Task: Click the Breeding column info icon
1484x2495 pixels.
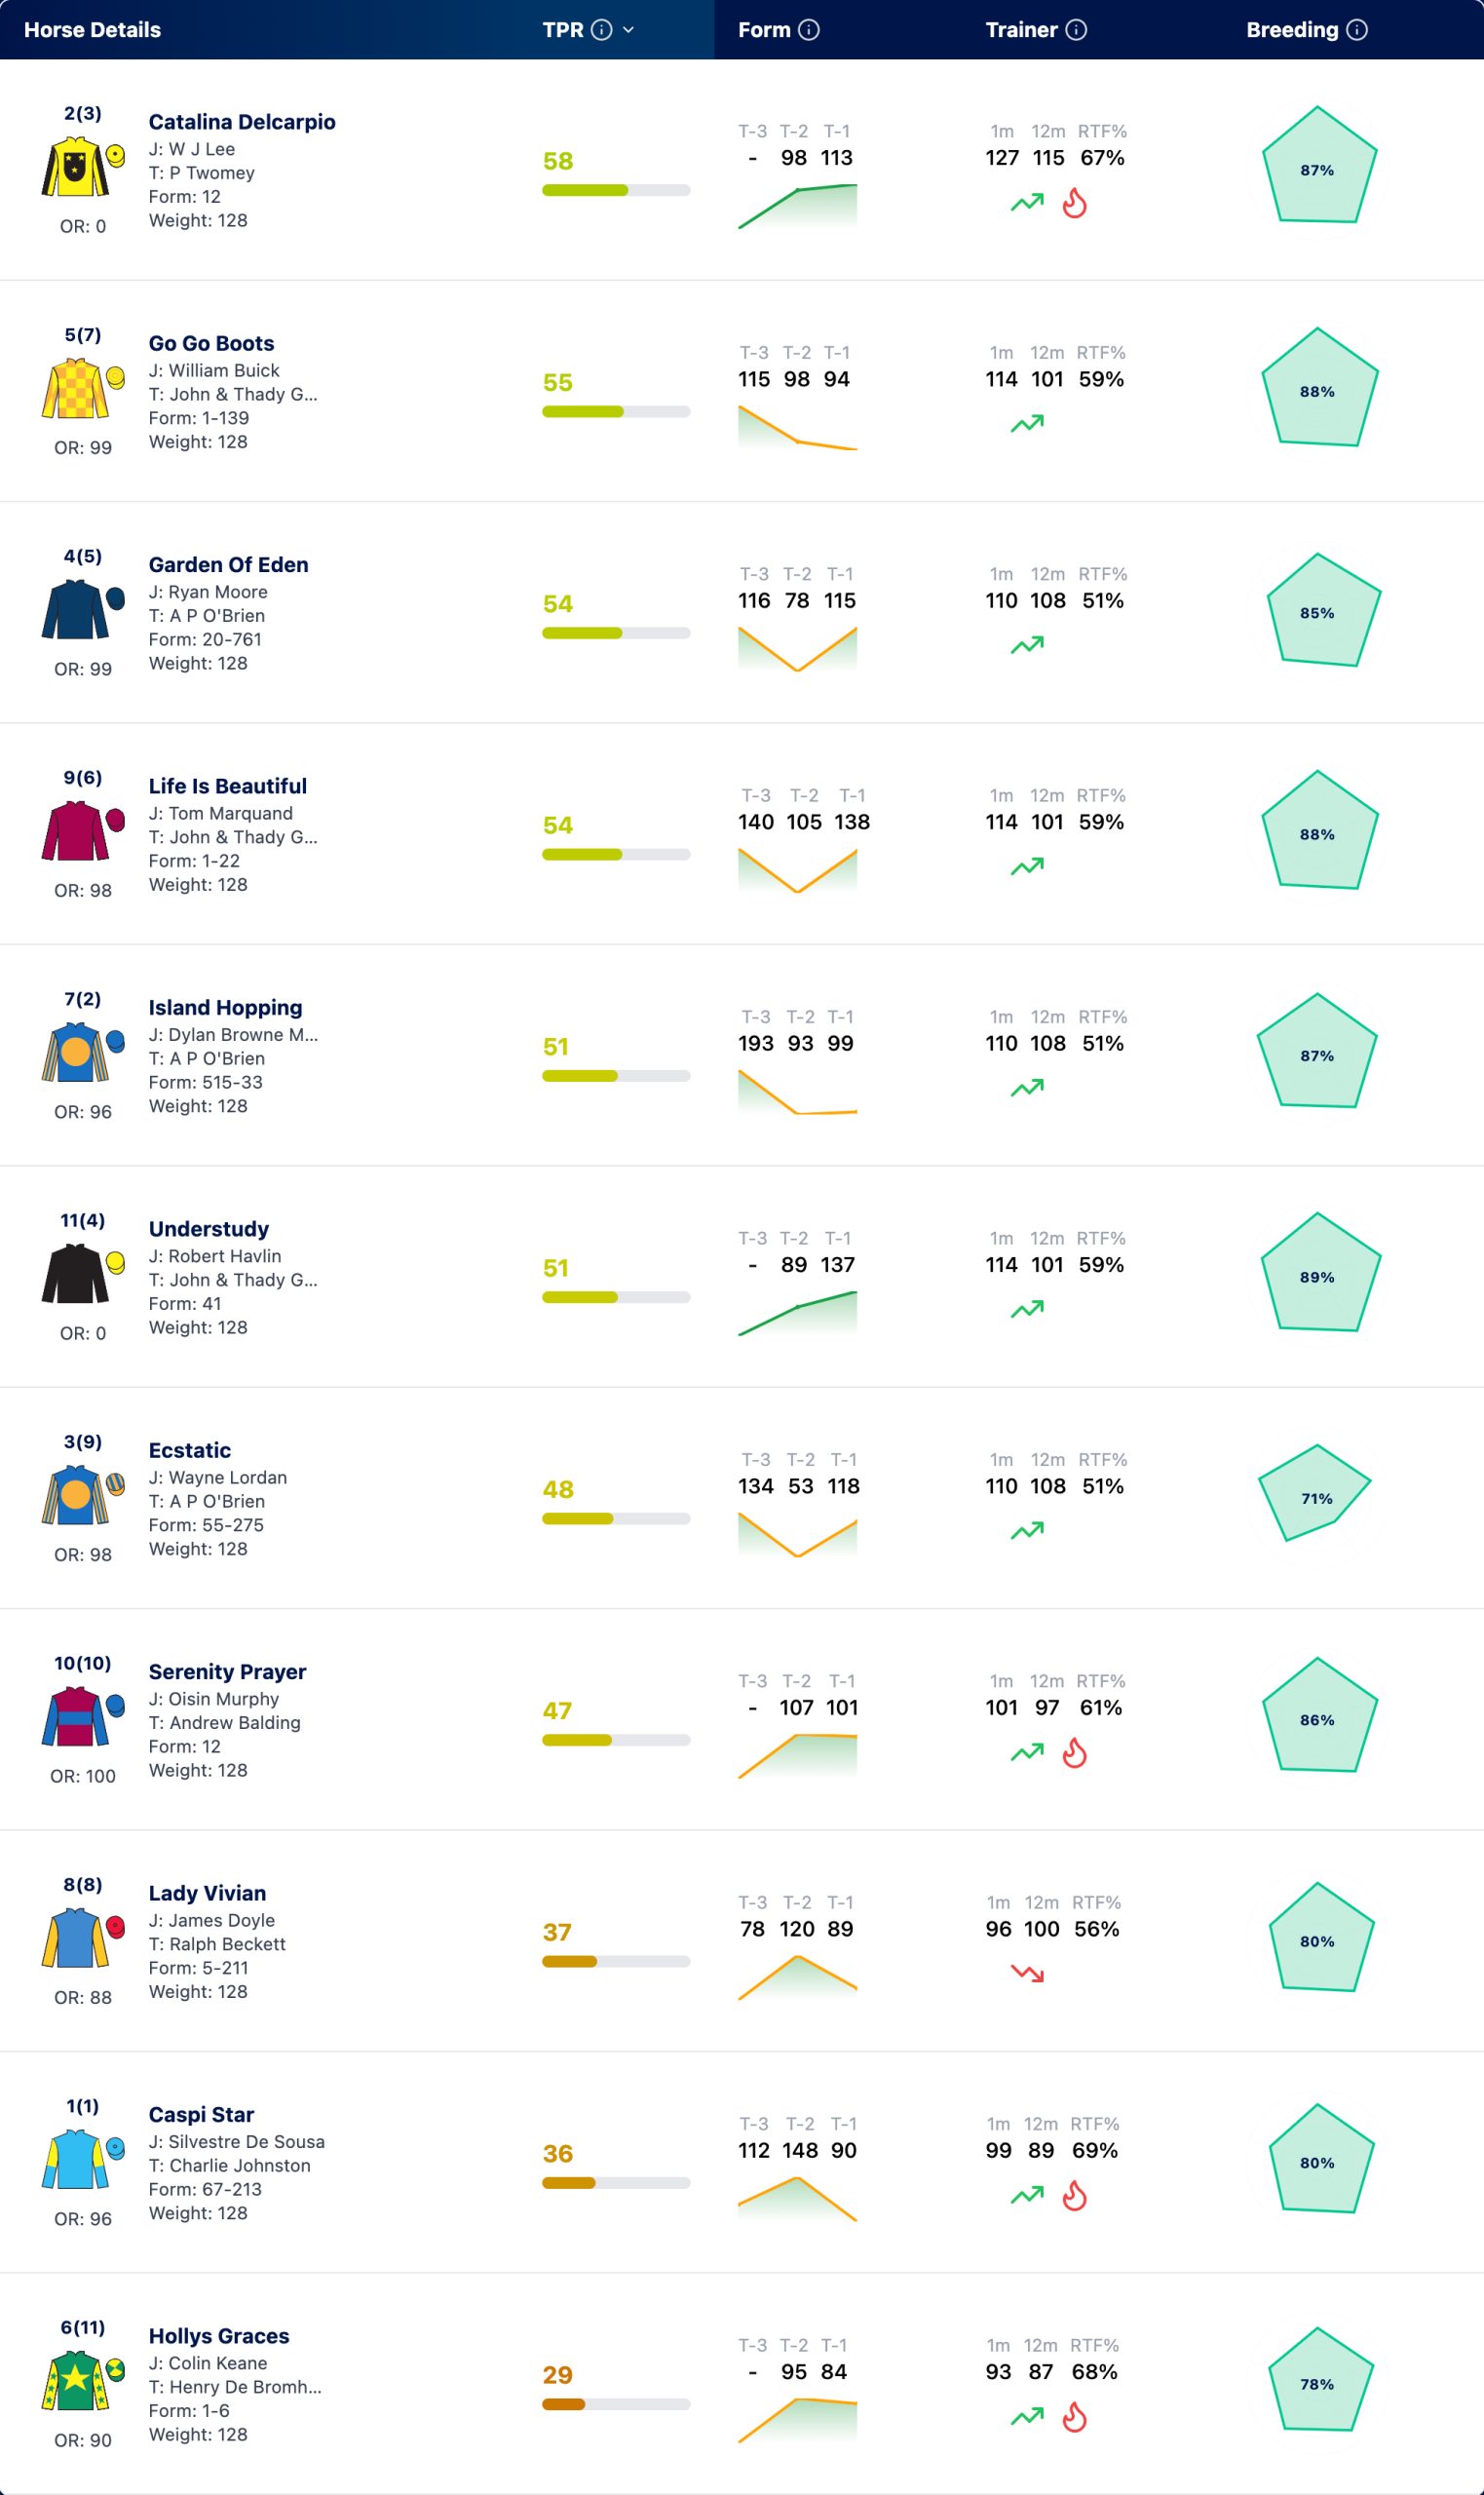Action: click(1357, 30)
